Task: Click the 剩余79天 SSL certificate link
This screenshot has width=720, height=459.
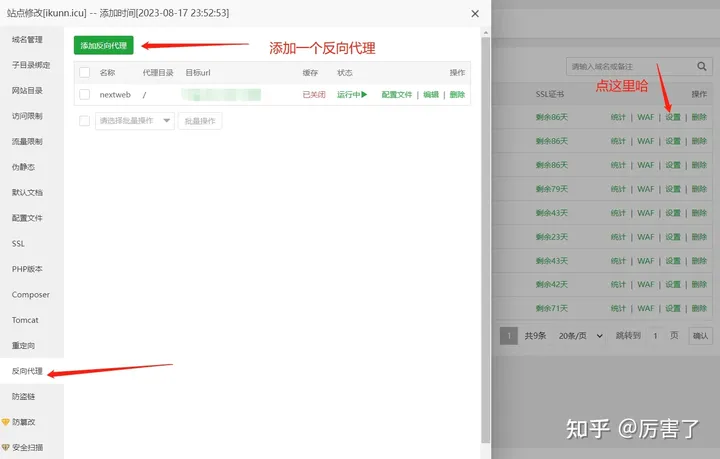Action: tap(552, 189)
